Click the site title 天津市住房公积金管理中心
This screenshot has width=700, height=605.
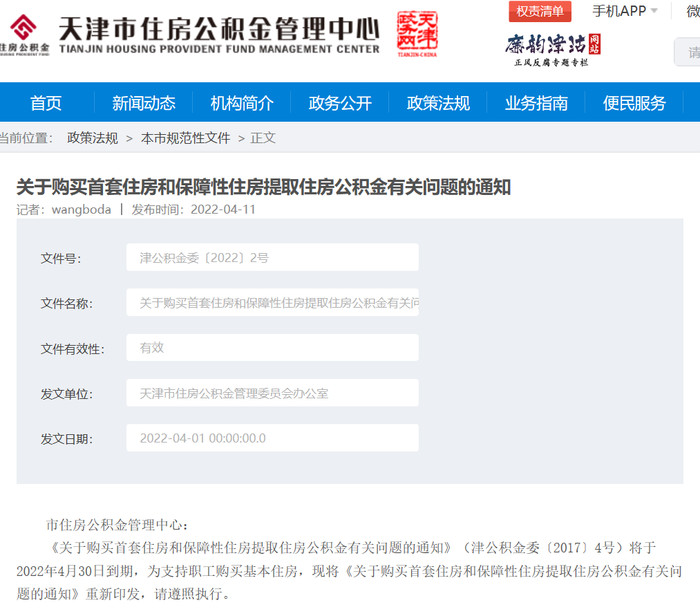coord(219,30)
